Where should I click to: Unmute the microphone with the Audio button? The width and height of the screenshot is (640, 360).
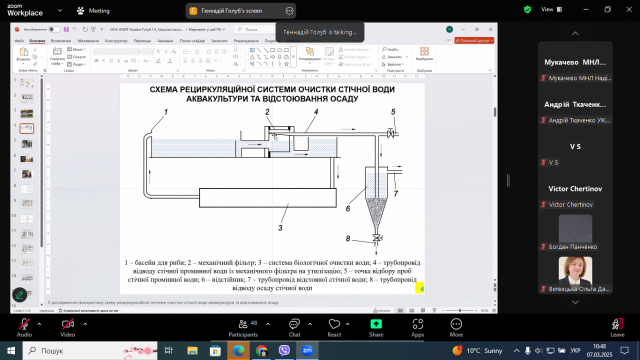pos(24,327)
